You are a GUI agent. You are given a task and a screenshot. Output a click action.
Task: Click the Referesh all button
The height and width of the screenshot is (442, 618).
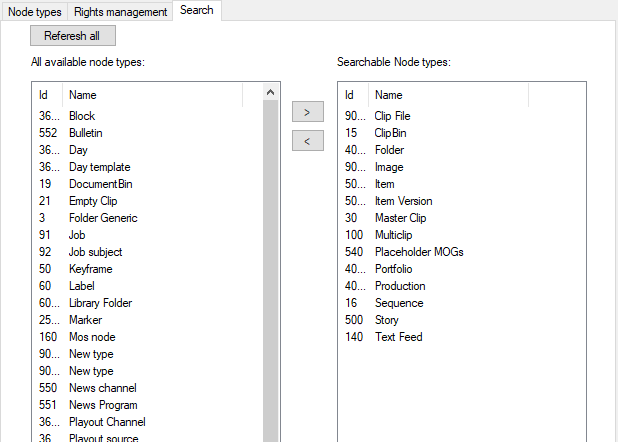(x=73, y=36)
